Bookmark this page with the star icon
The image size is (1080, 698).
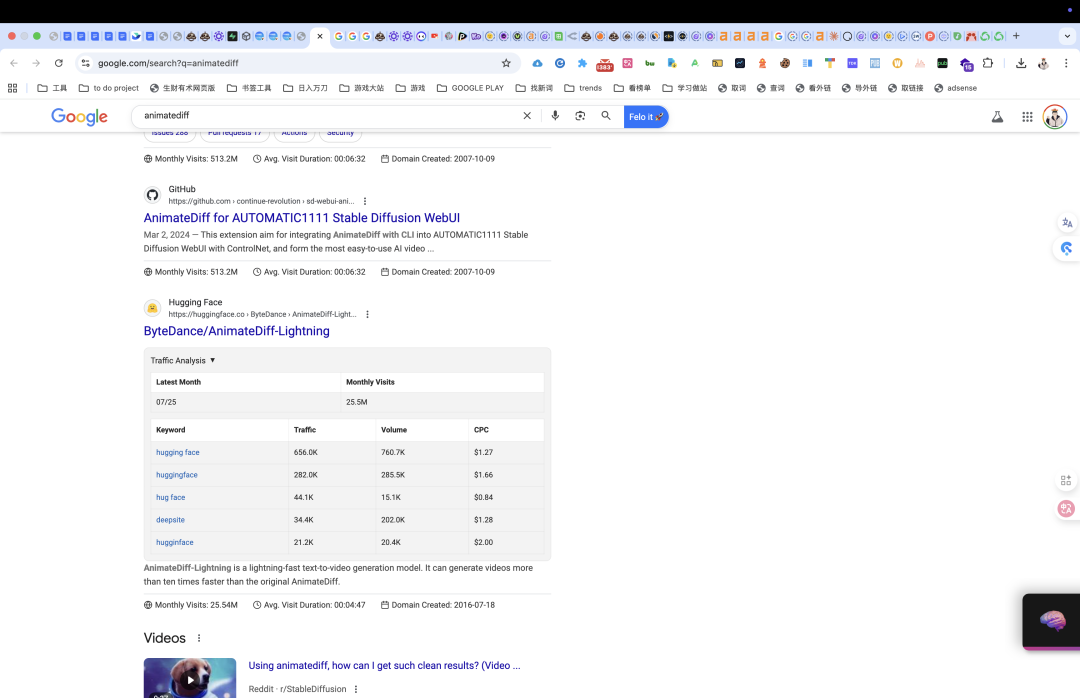506,63
